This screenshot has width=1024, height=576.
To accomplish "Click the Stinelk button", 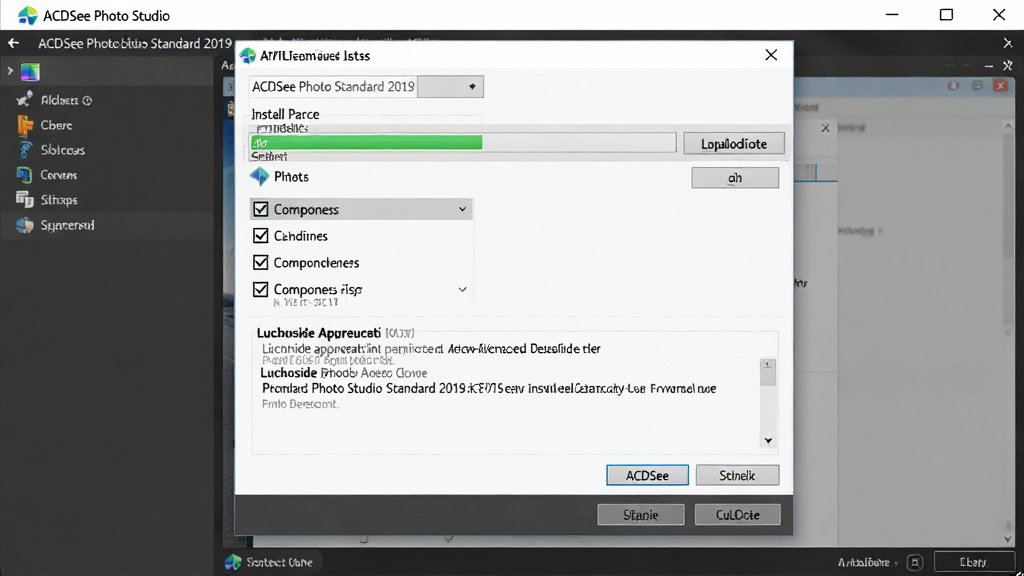I will 737,475.
